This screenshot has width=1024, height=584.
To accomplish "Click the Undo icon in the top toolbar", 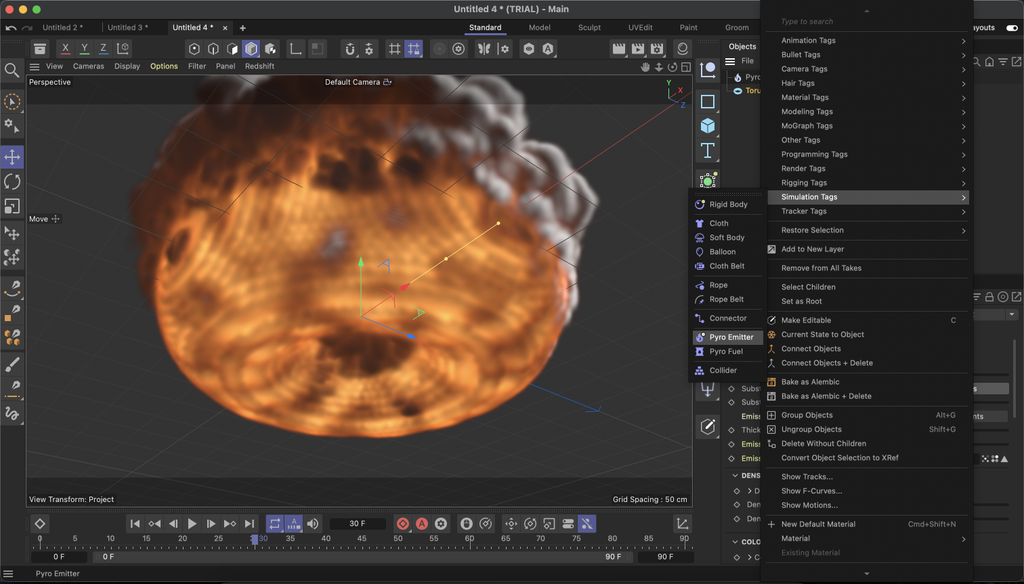I will (x=38, y=47).
